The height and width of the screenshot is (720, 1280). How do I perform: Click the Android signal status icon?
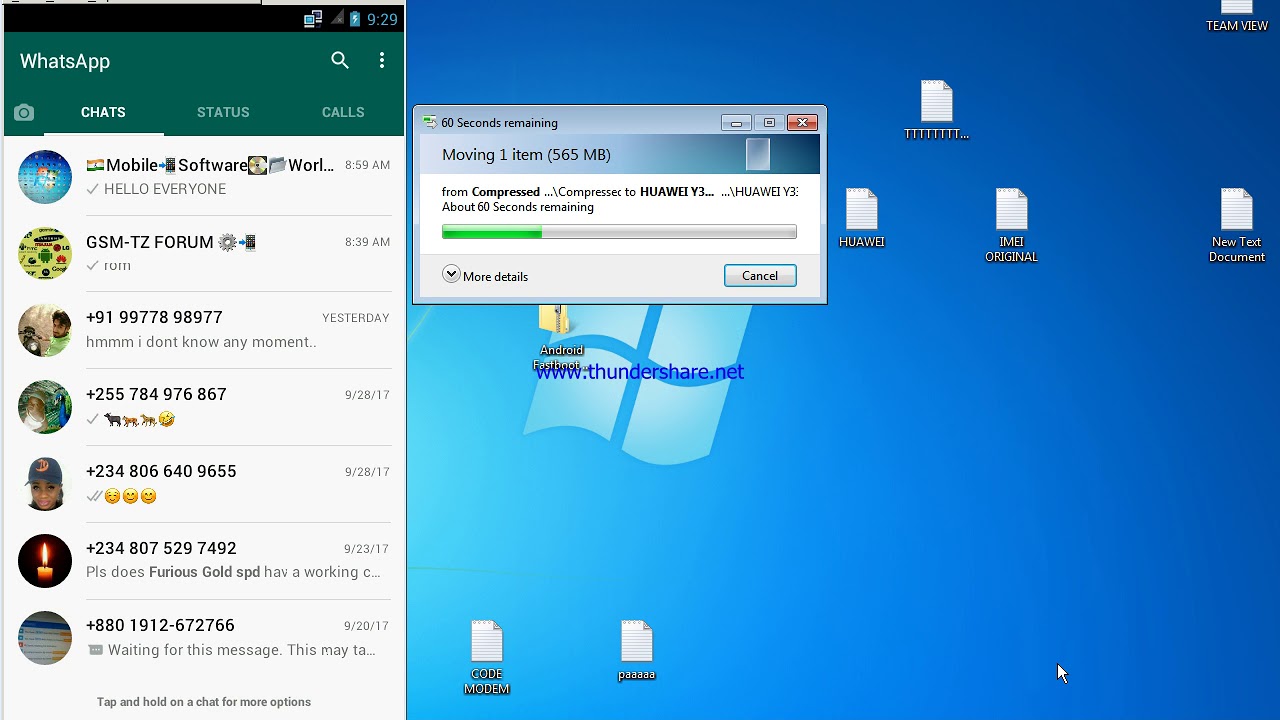(x=338, y=19)
